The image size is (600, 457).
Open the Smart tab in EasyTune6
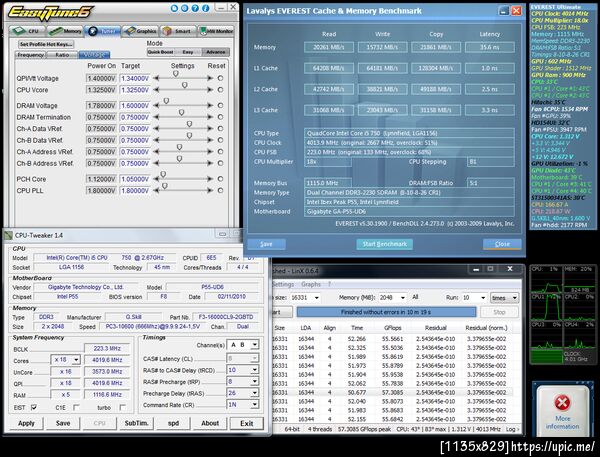[x=178, y=31]
